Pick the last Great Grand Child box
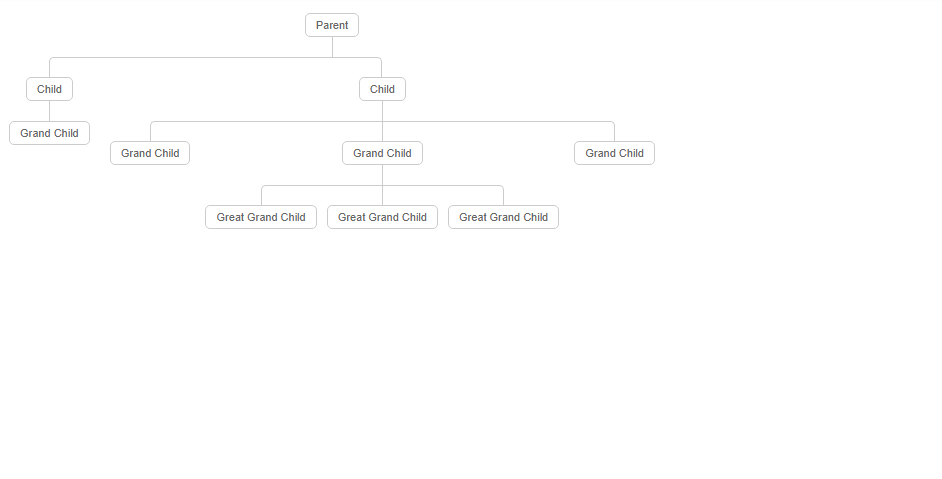This screenshot has width=942, height=479. pos(503,217)
